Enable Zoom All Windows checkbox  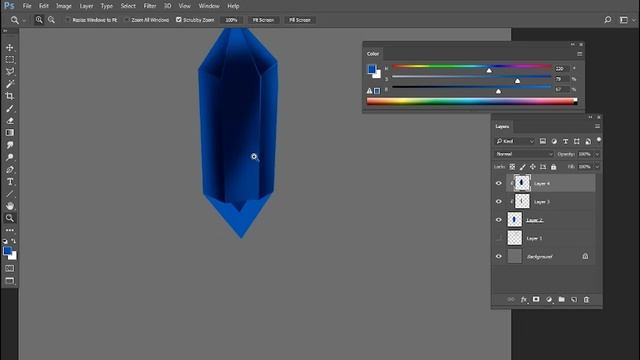click(127, 20)
